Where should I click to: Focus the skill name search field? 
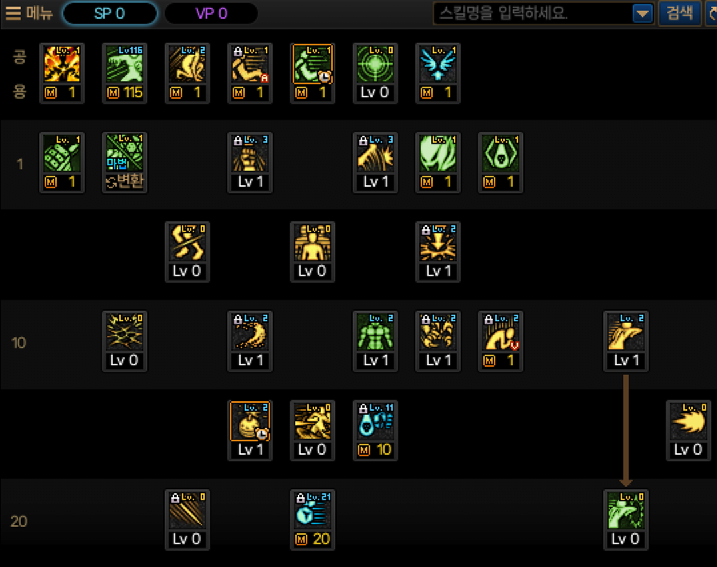(533, 13)
